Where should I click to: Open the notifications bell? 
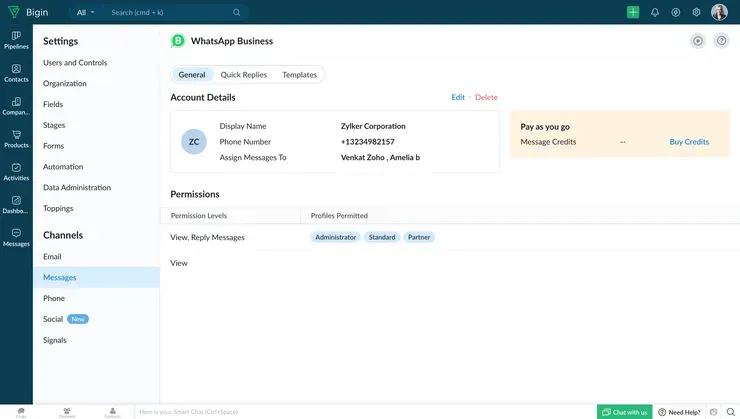click(x=655, y=12)
